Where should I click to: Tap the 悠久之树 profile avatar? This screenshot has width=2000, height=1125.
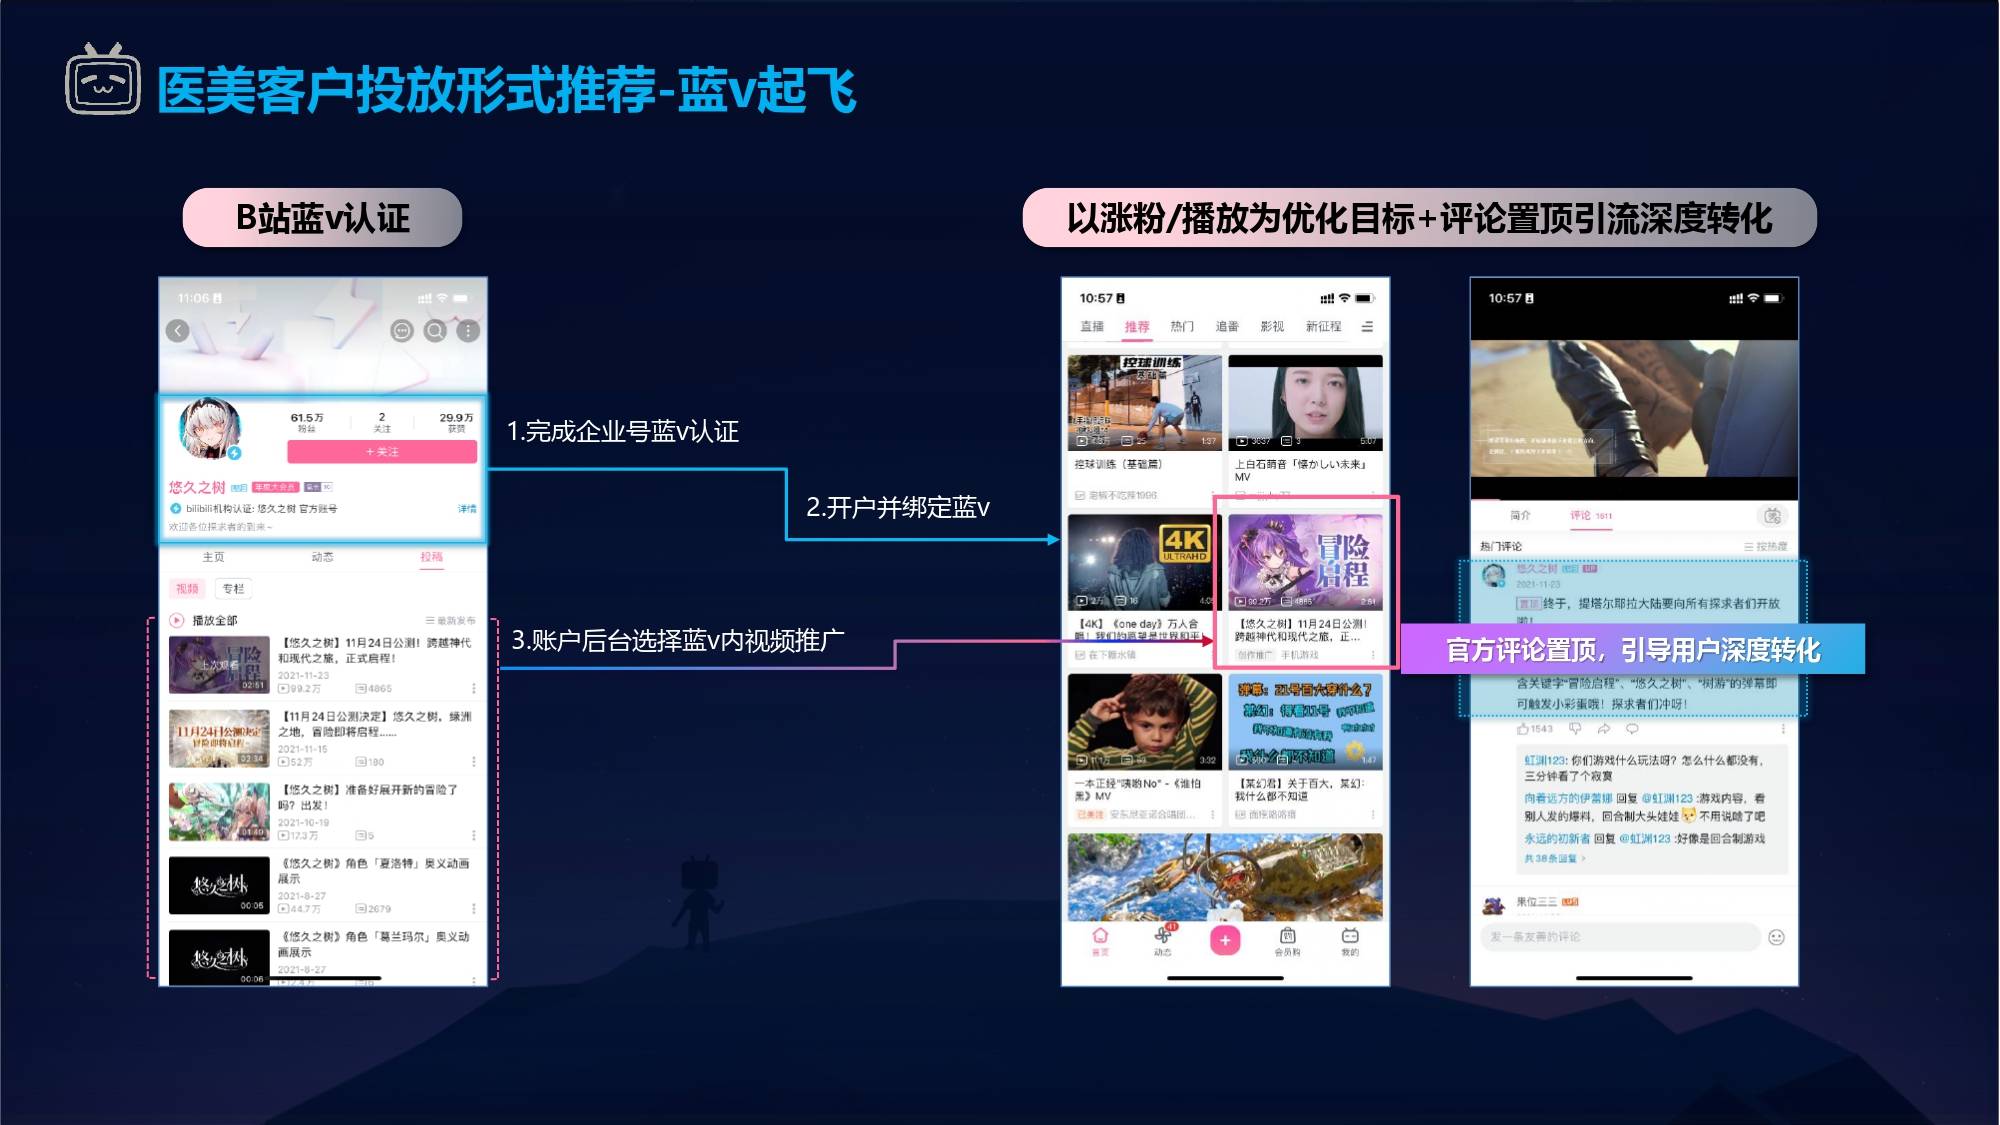point(210,429)
